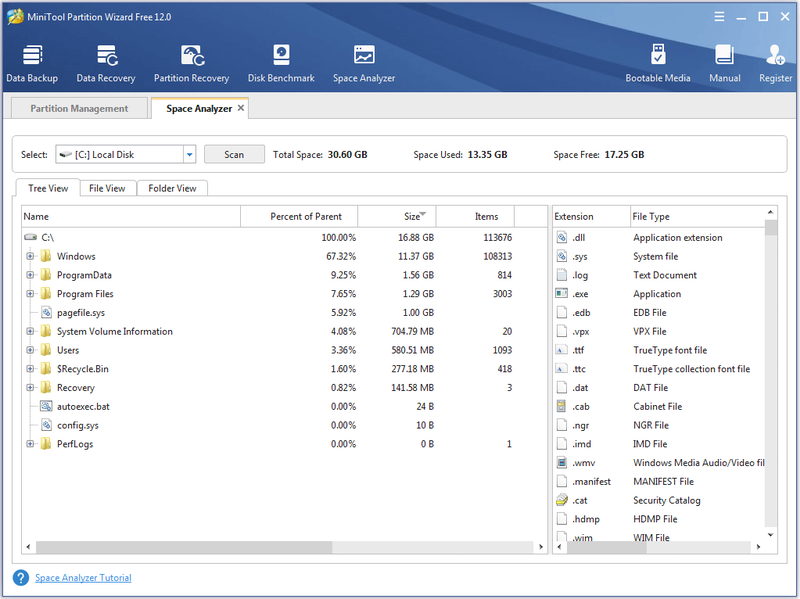Open Partition Recovery tool
Screen dimensions: 800x599
(x=191, y=63)
